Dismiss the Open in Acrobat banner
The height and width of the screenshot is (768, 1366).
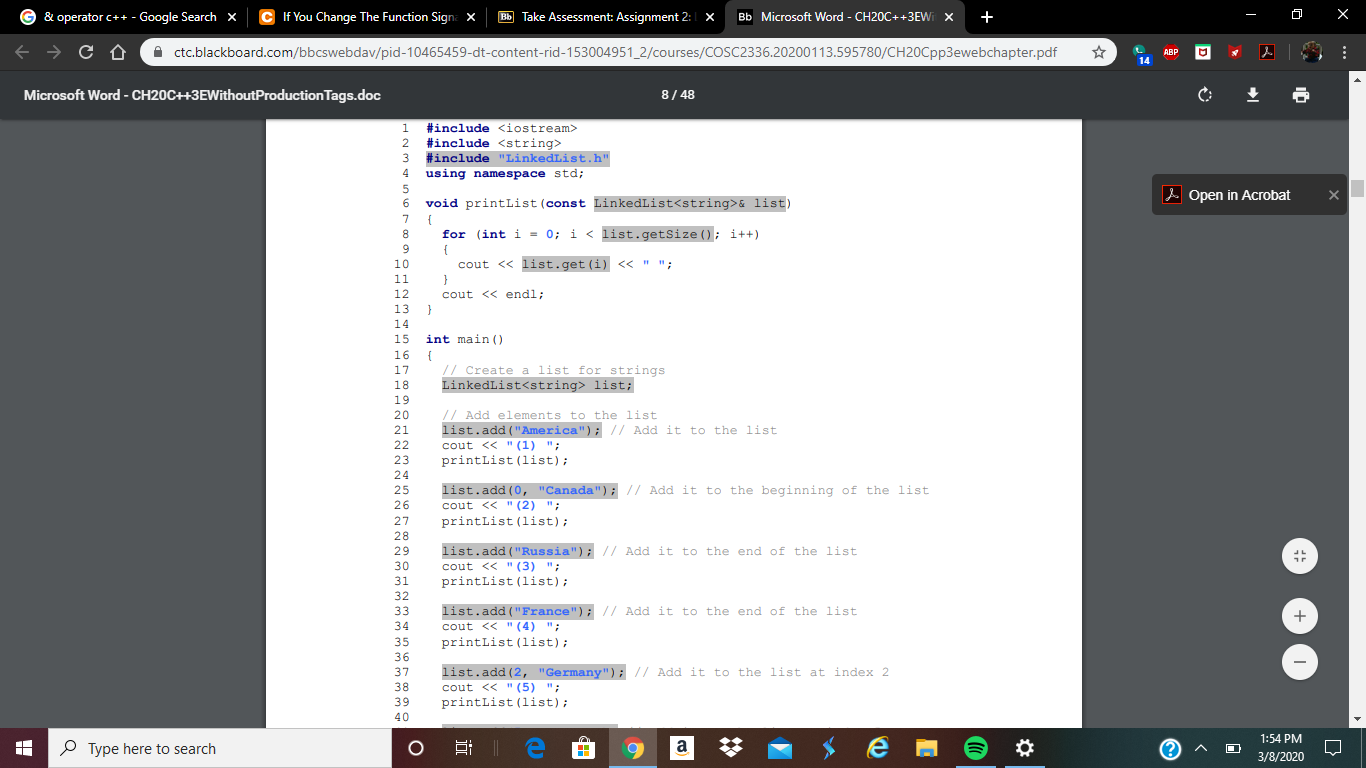click(1333, 194)
